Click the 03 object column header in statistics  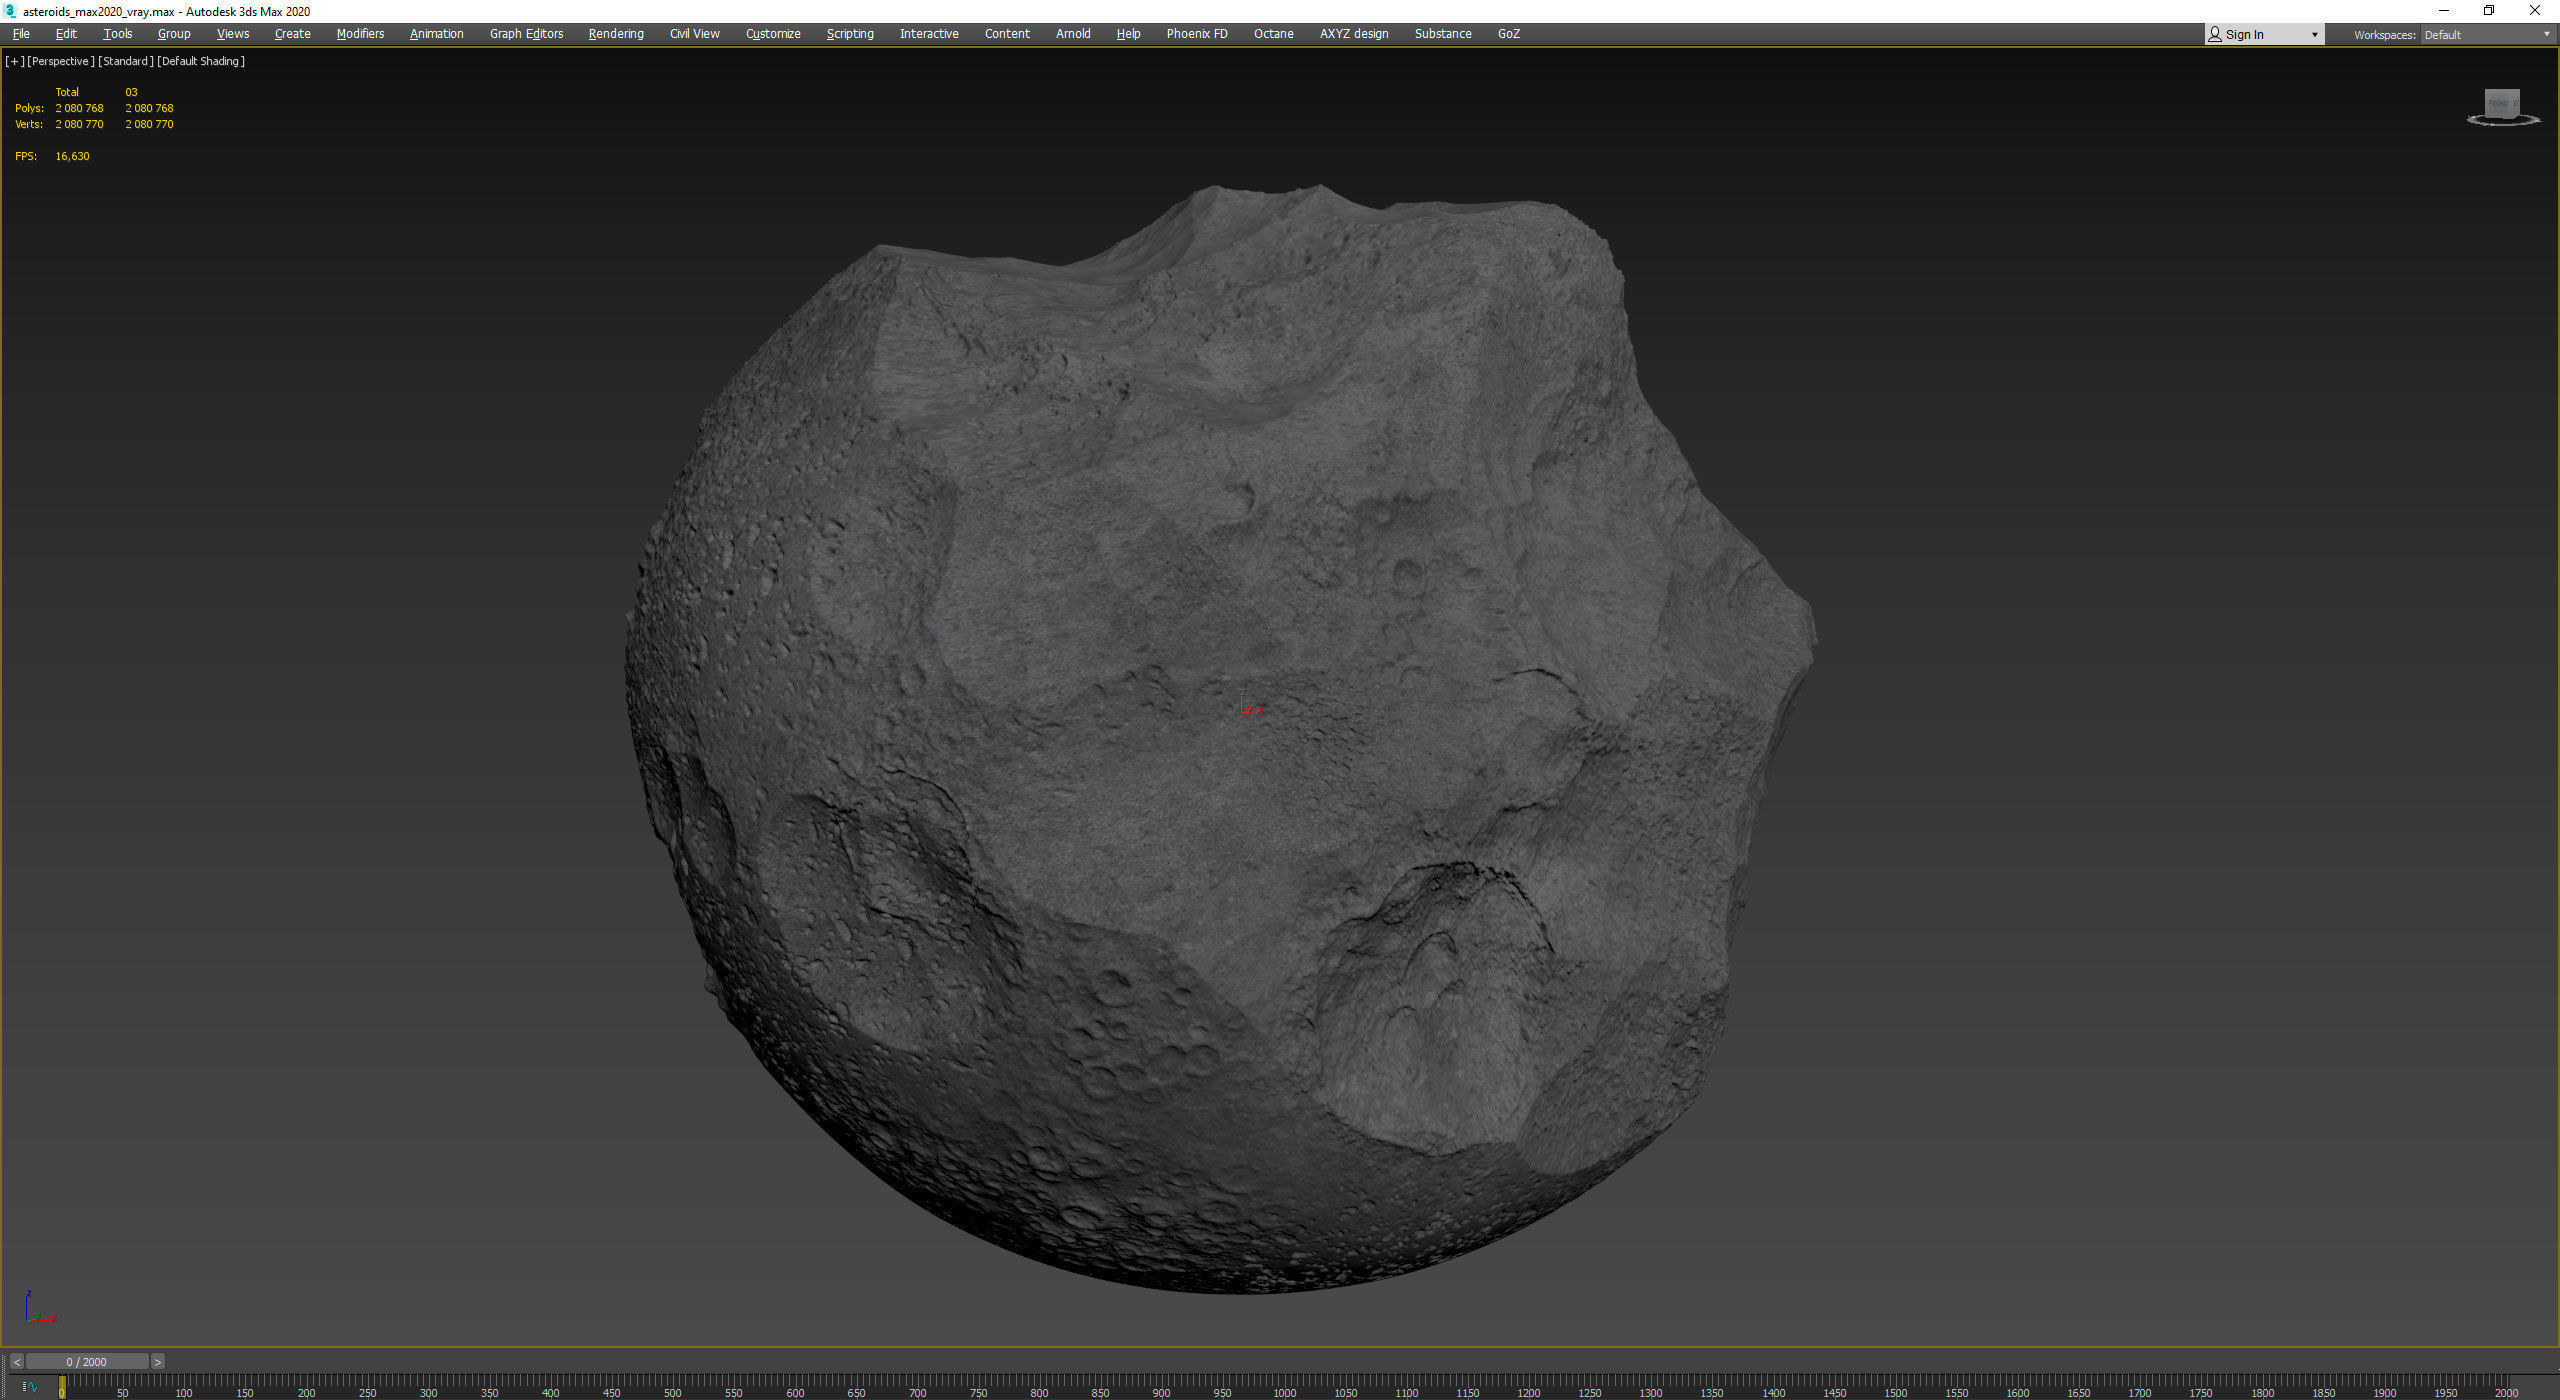coord(131,92)
